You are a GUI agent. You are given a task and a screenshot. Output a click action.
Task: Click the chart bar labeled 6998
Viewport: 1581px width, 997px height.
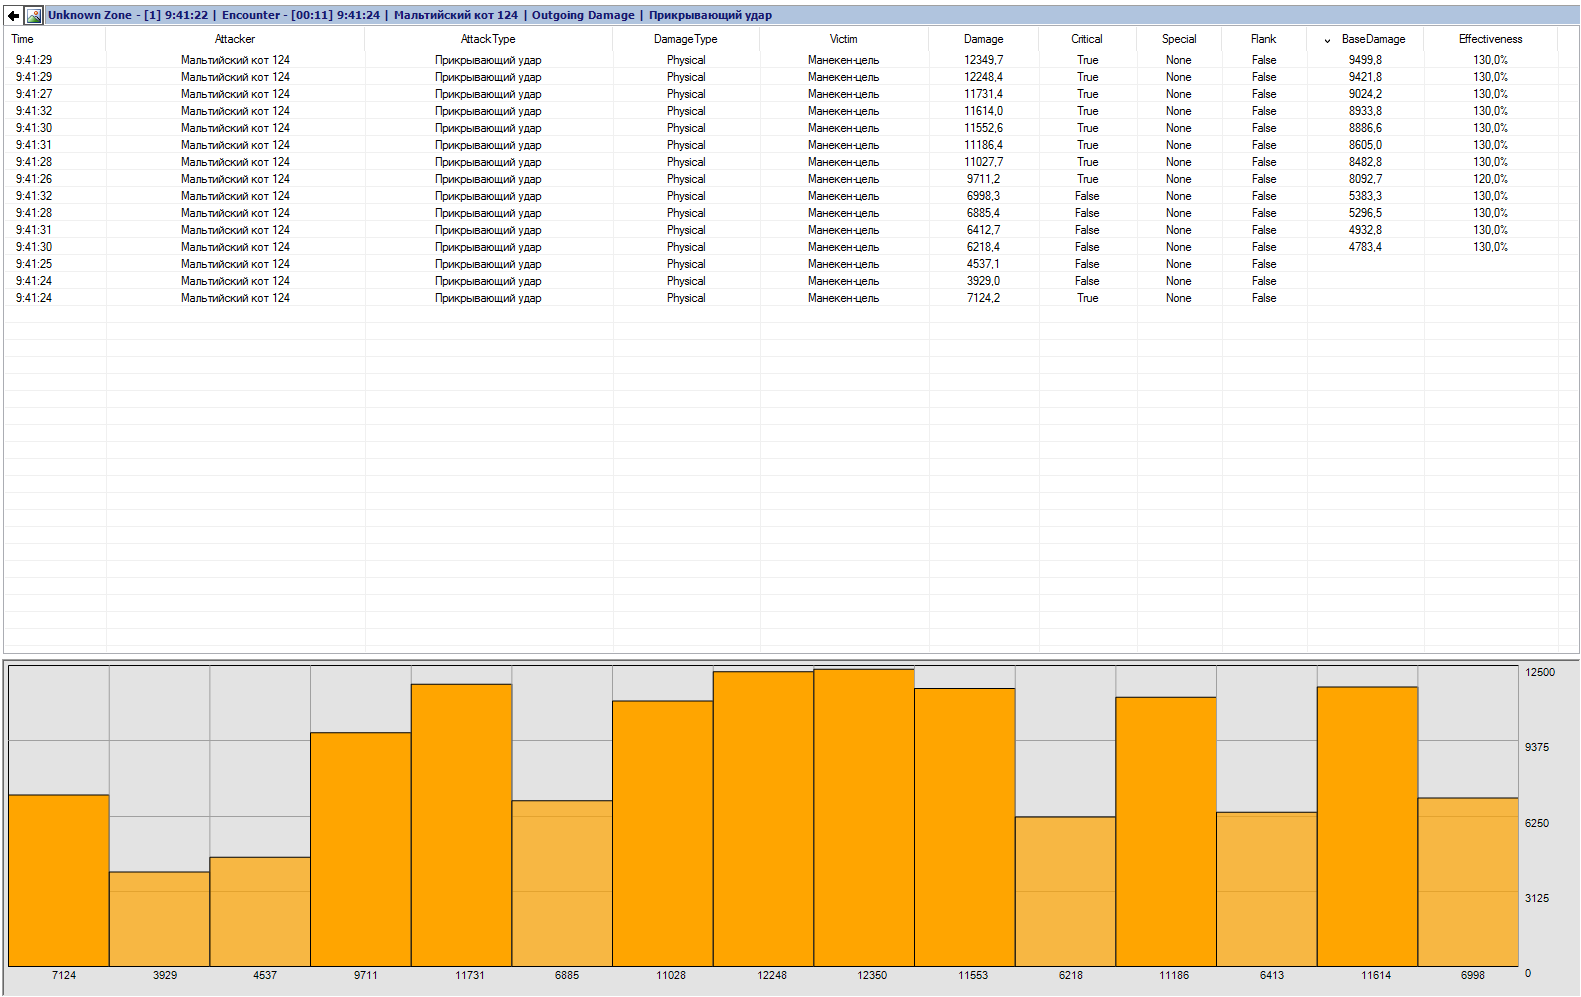coord(1468,882)
